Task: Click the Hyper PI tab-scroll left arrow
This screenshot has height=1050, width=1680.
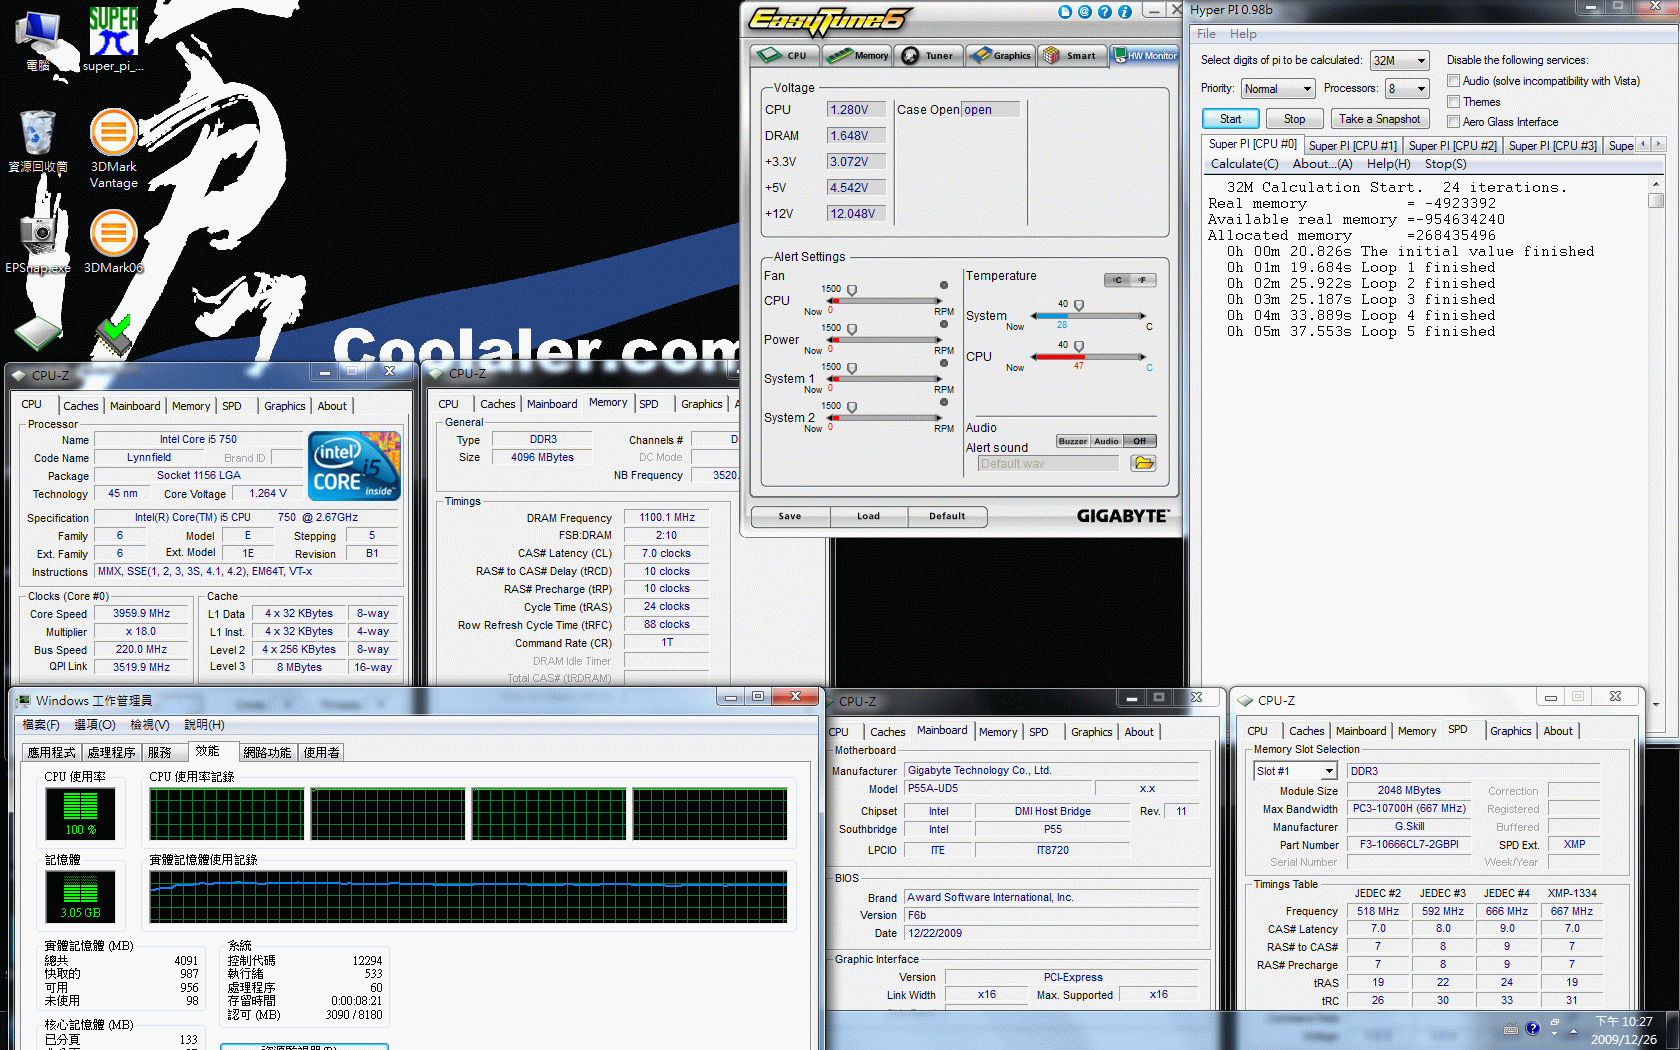Action: [x=1643, y=145]
